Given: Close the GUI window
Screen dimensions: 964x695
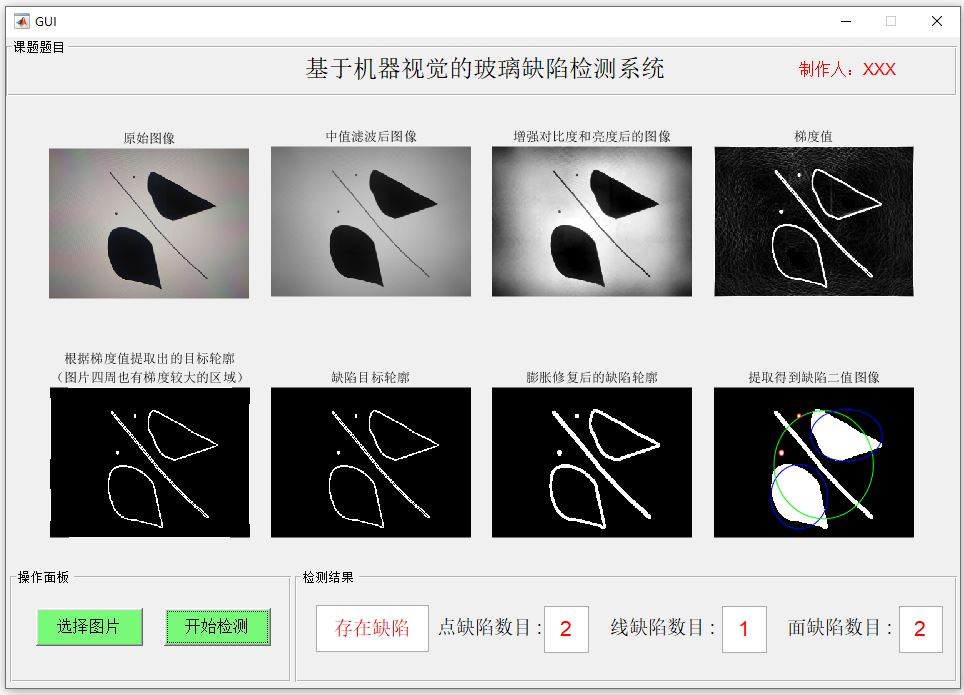Looking at the screenshot, I should tap(936, 22).
